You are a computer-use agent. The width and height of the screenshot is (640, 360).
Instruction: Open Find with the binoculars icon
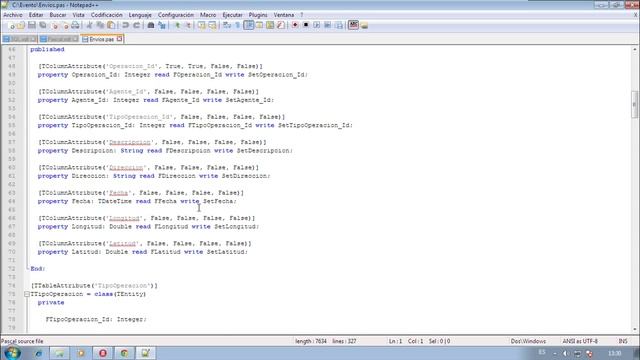point(151,25)
